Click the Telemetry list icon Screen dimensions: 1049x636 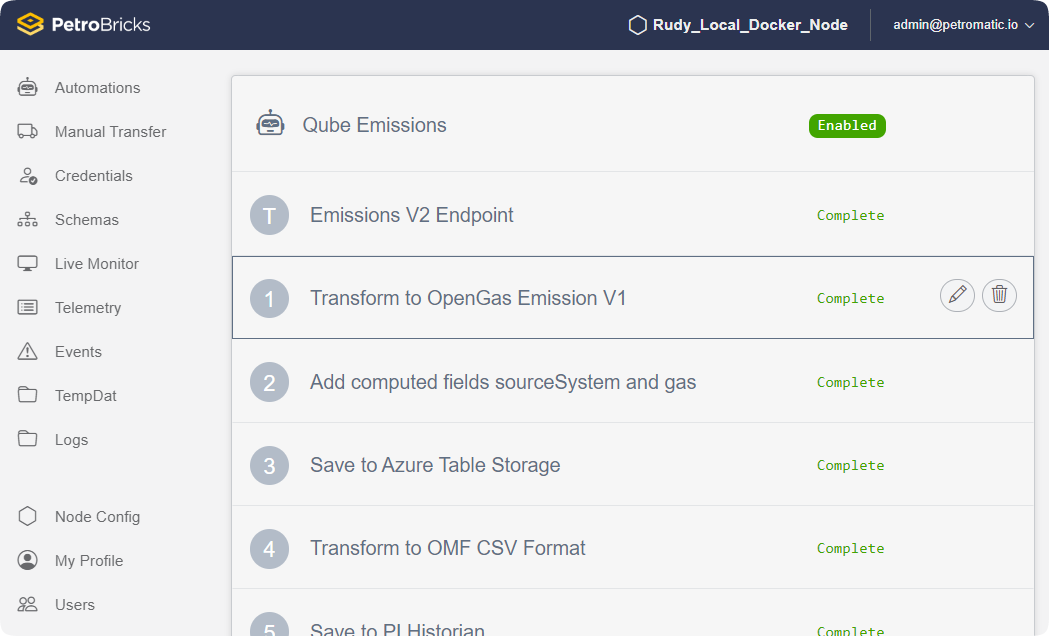click(27, 307)
